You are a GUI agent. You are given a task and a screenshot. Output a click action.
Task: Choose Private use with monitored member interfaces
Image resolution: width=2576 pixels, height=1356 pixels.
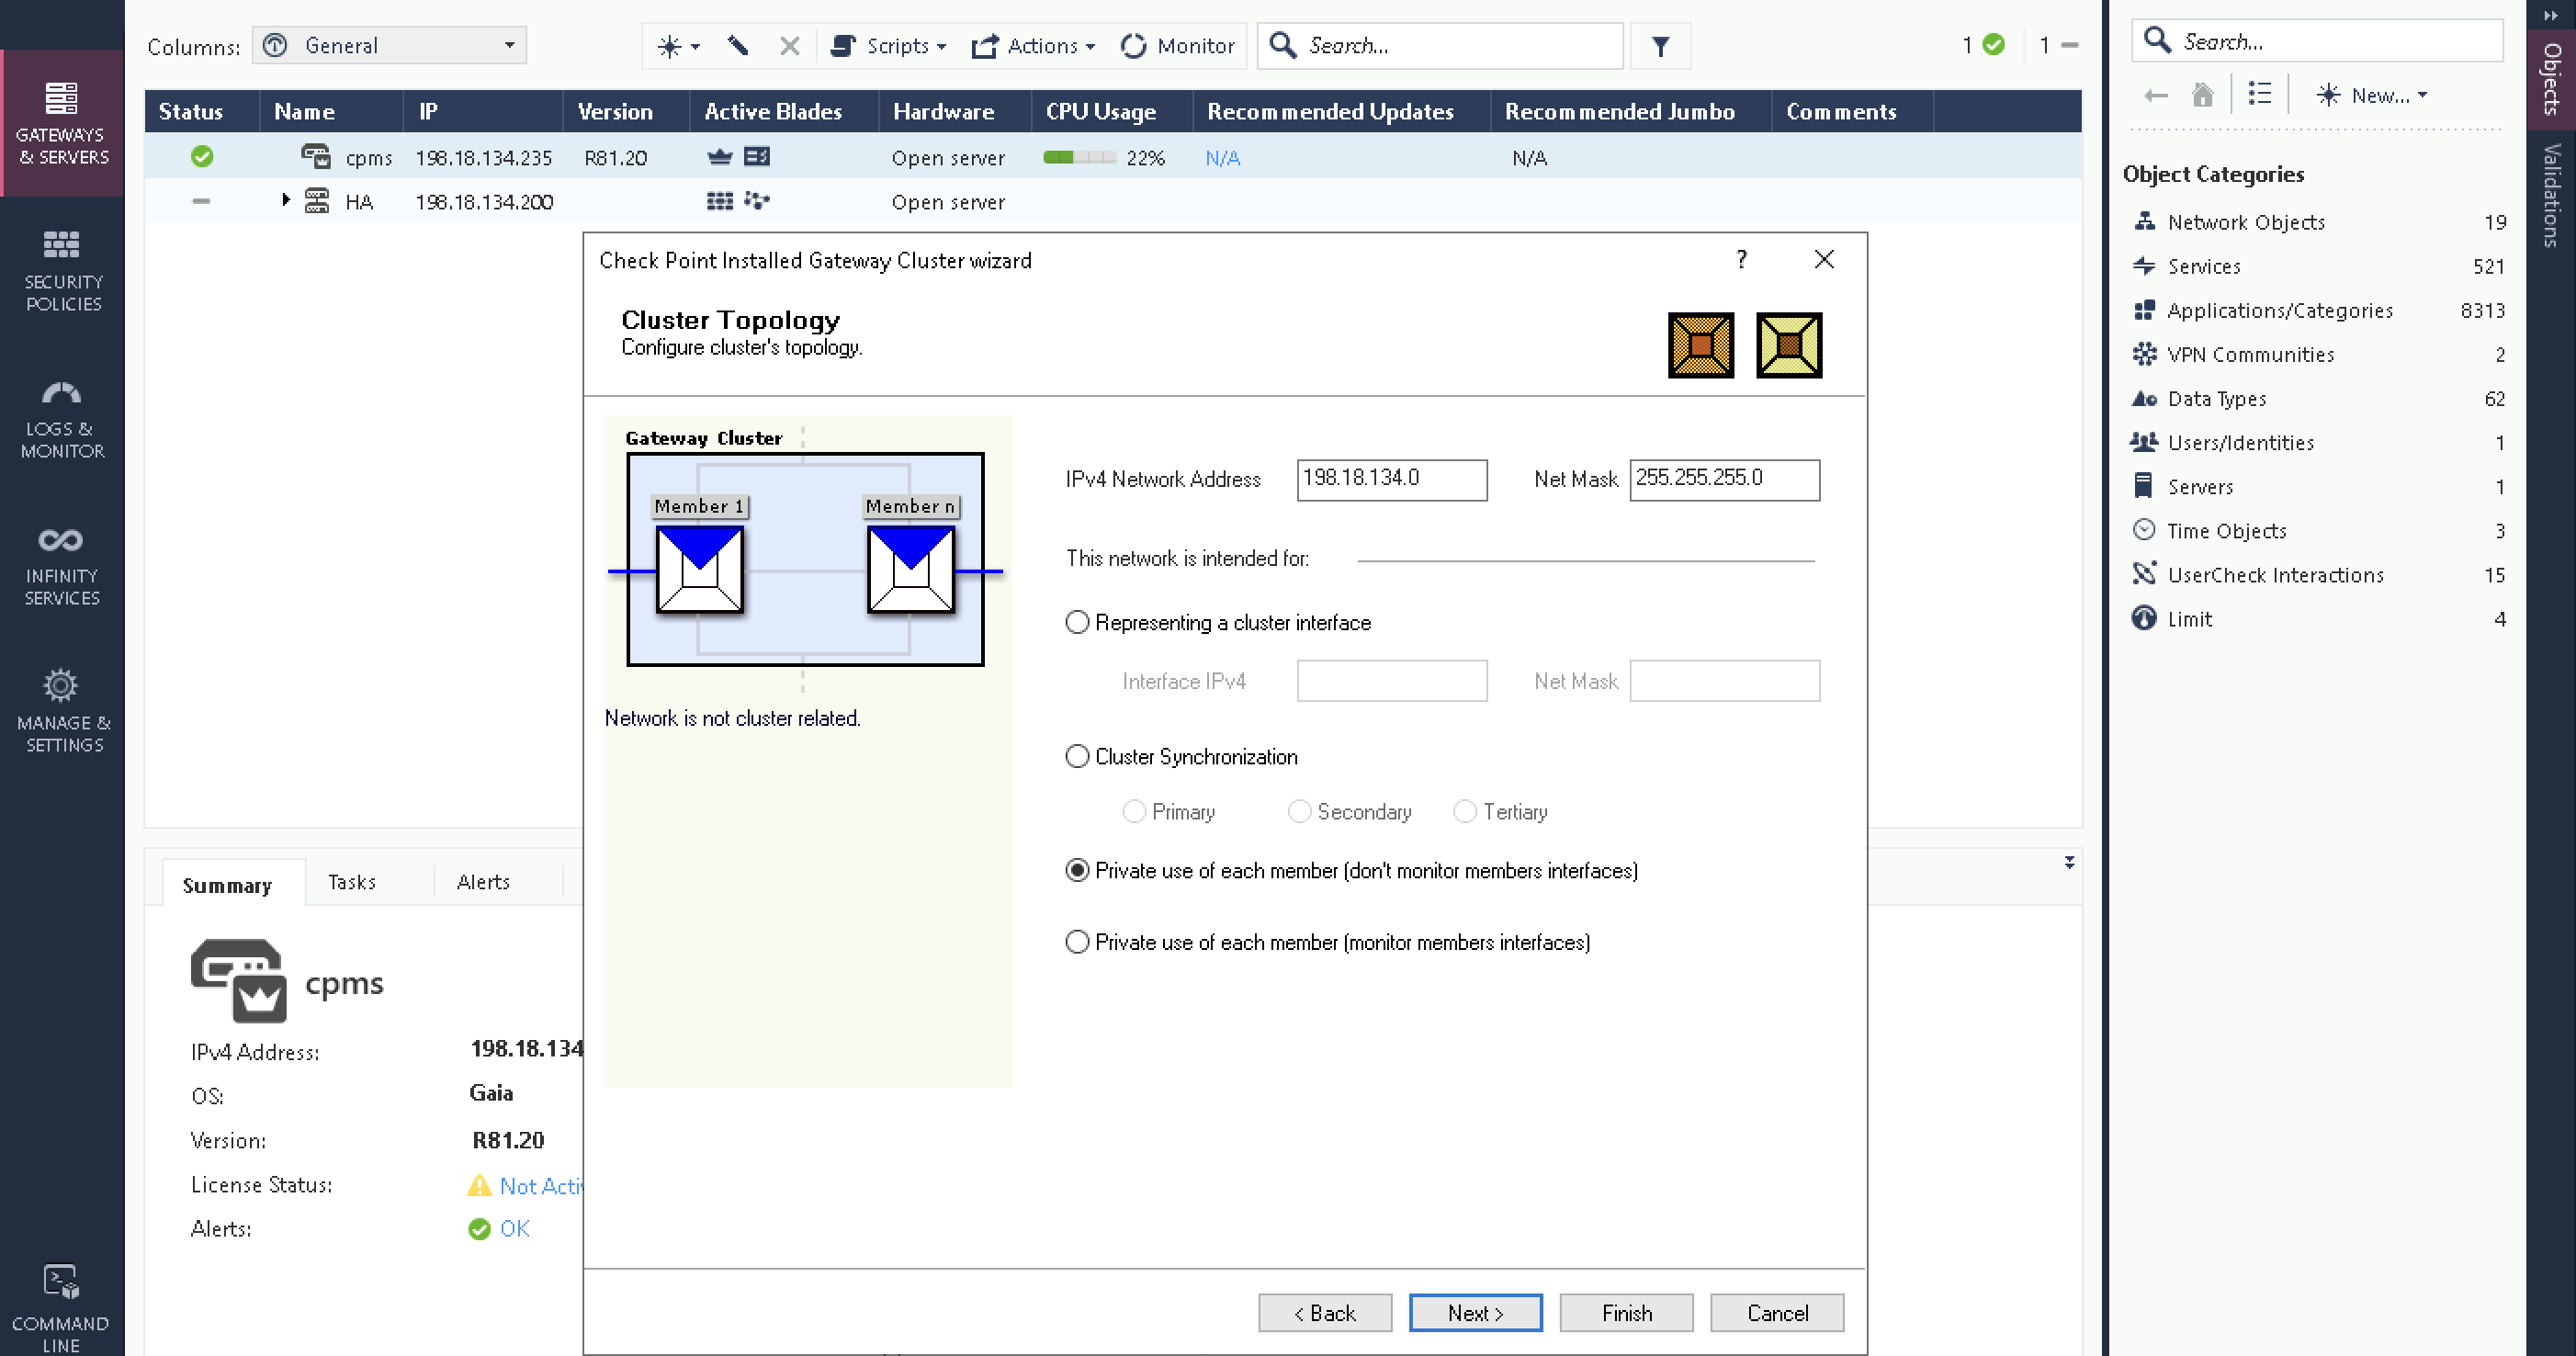point(1077,942)
